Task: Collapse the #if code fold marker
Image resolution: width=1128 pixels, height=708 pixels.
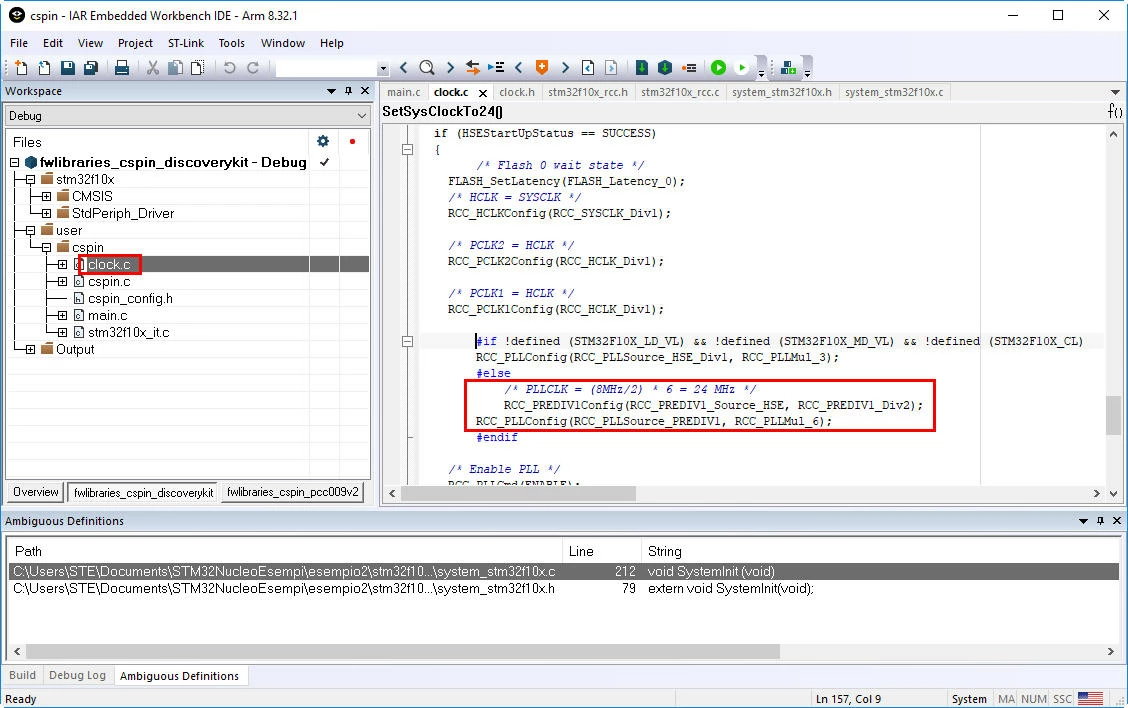Action: point(407,341)
